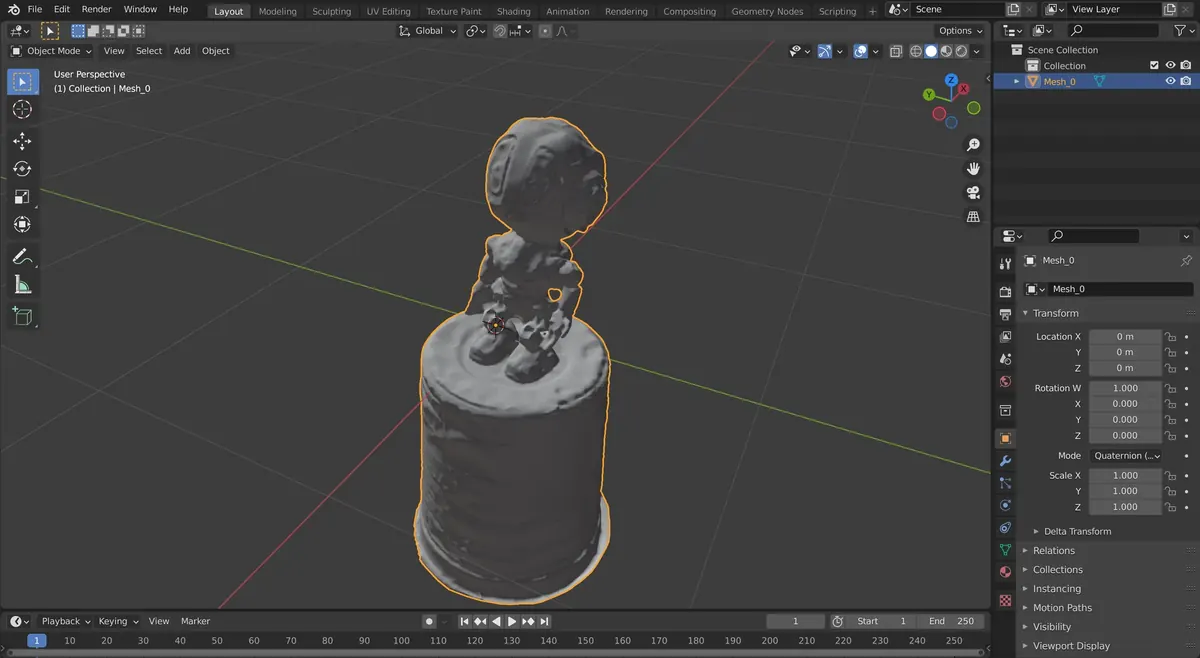1200x658 pixels.
Task: Toggle auto keying record button
Action: point(429,621)
